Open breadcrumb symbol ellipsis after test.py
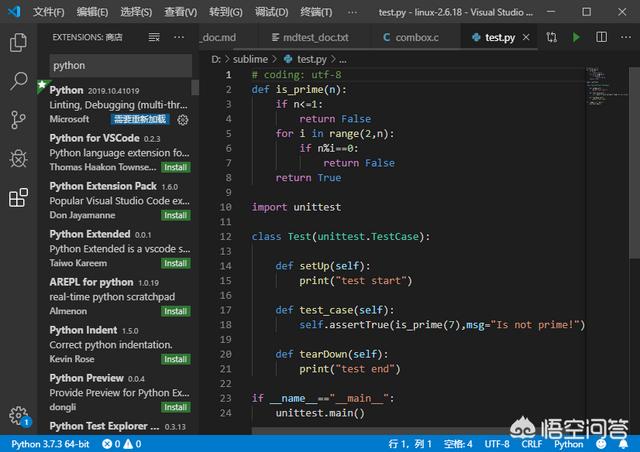 [x=343, y=60]
